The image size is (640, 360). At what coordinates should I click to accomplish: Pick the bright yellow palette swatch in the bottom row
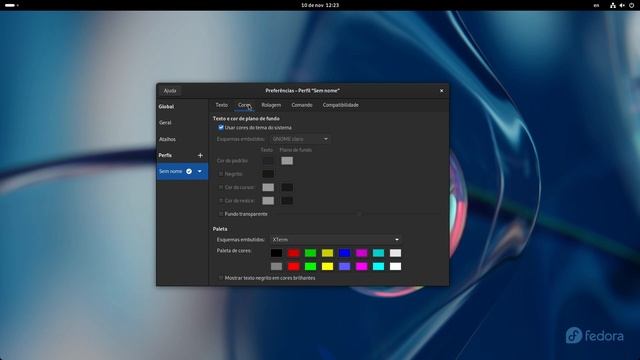tap(327, 267)
